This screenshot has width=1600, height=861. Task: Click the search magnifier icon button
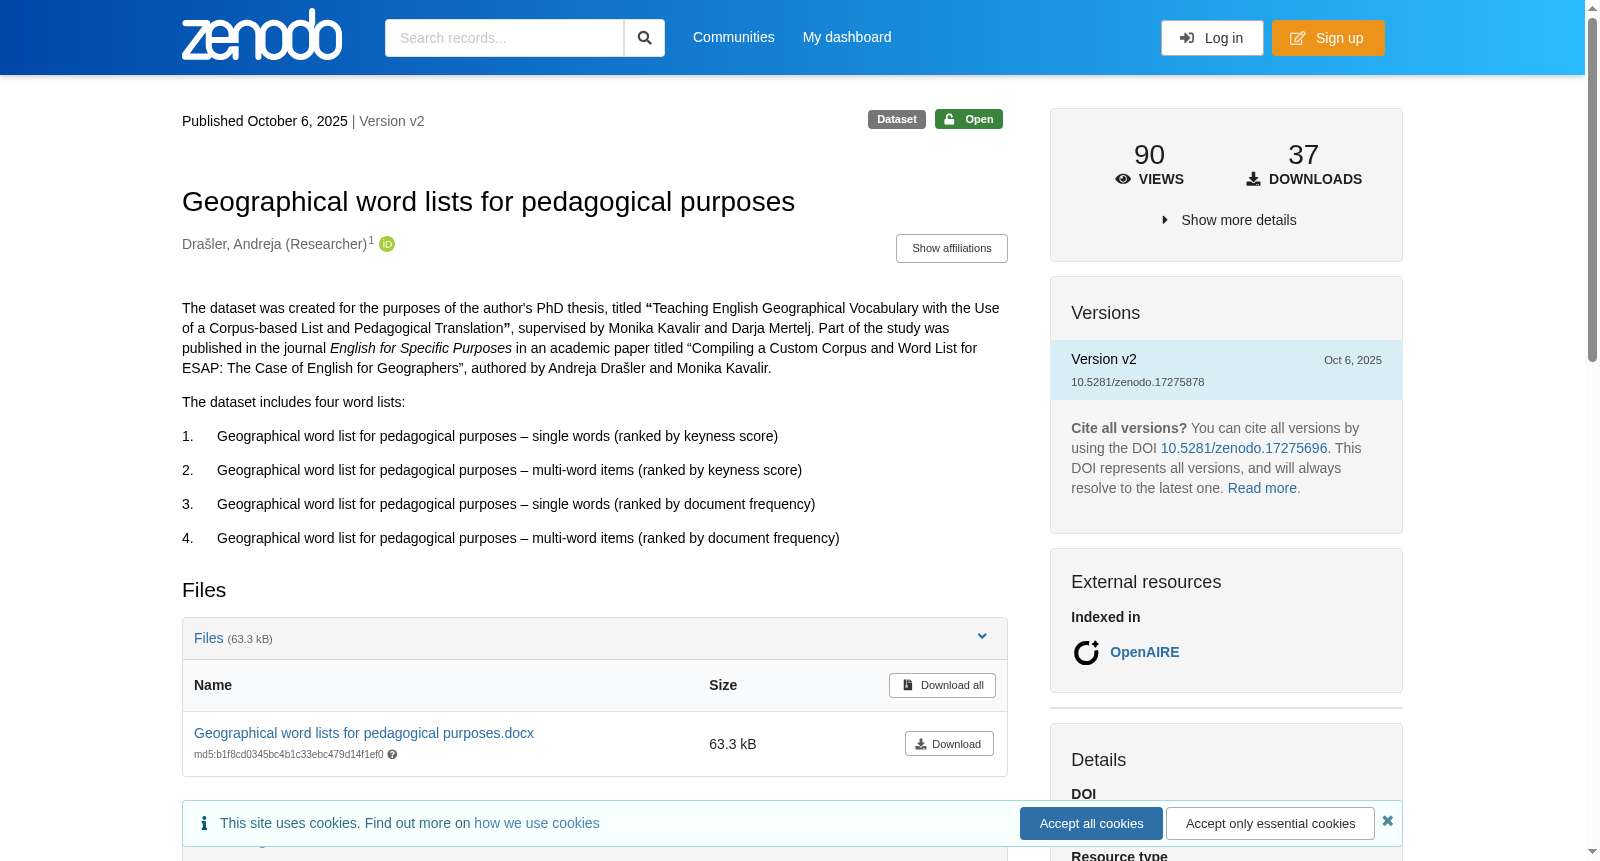644,38
